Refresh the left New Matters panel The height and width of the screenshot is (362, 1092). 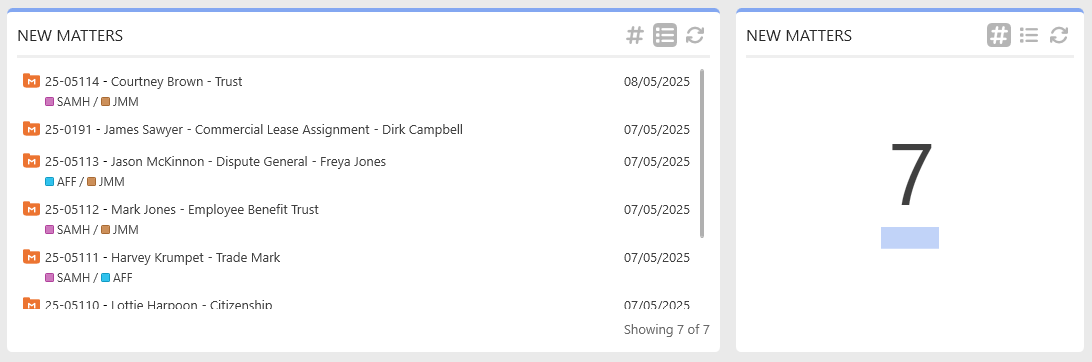coord(695,35)
